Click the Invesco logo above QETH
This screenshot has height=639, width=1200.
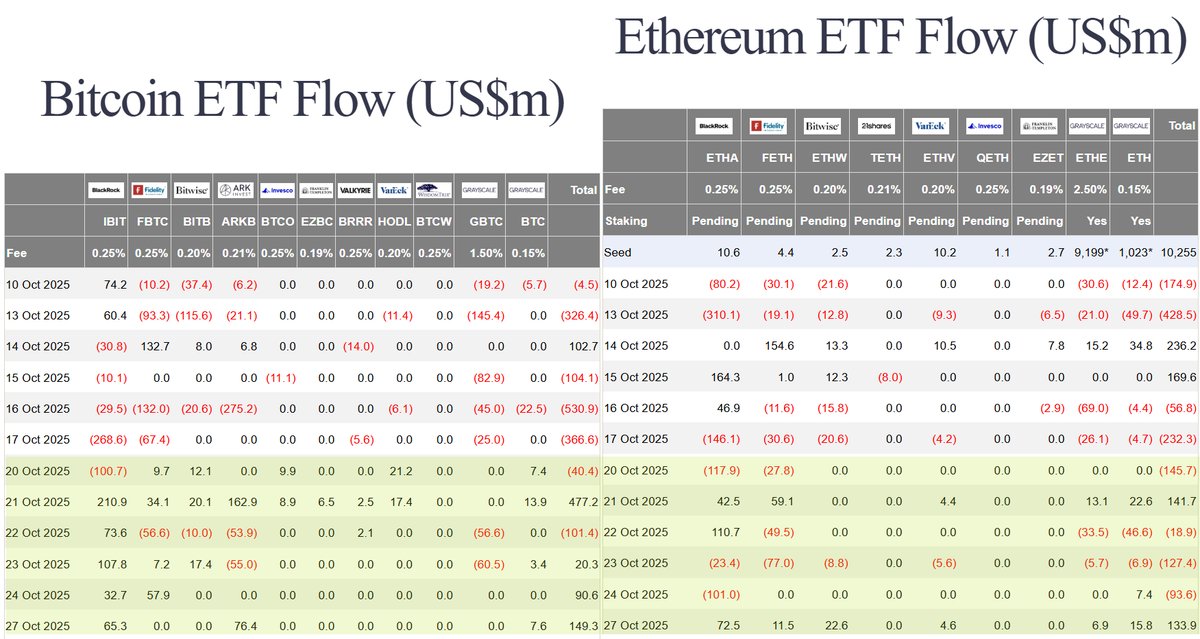[x=984, y=126]
